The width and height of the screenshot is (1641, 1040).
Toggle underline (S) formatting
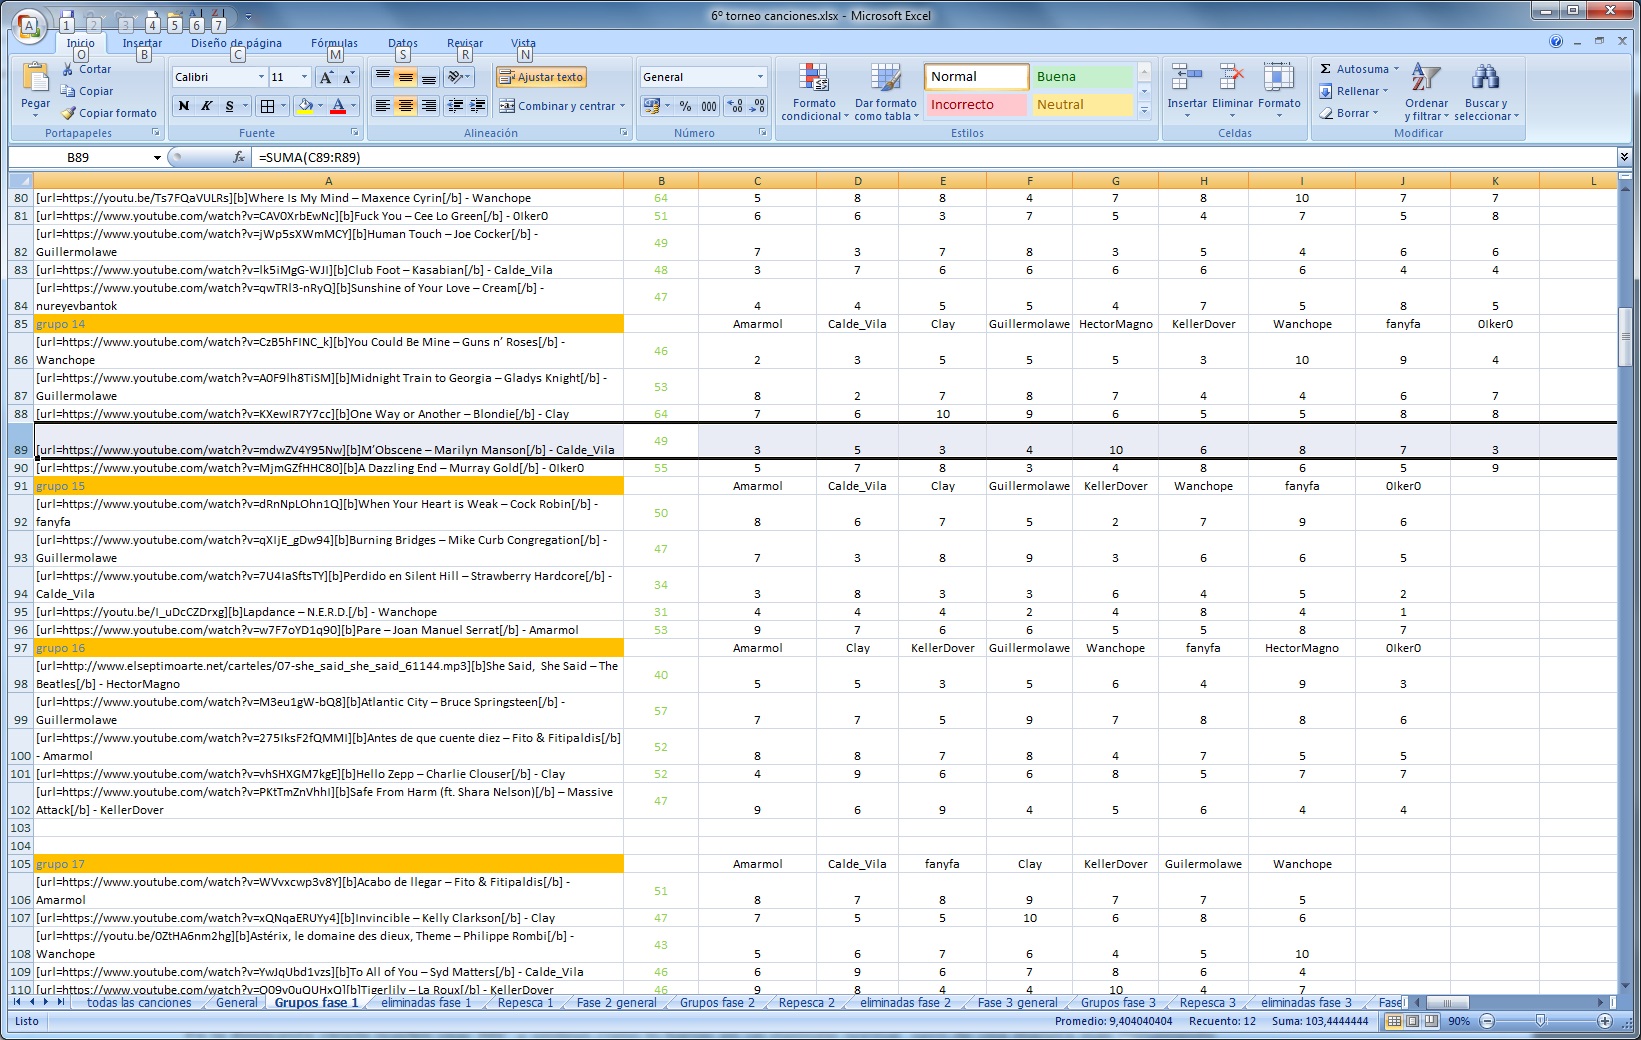[229, 106]
